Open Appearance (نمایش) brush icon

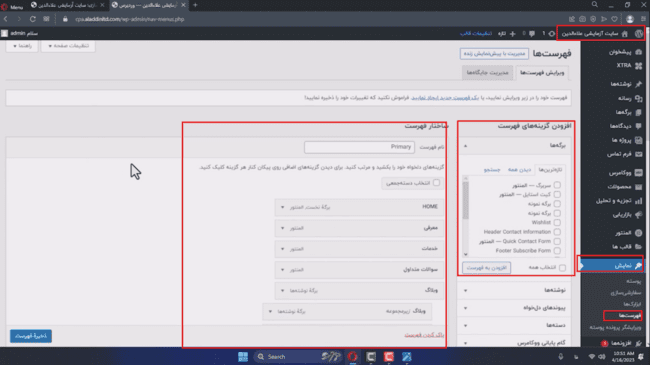[638, 265]
